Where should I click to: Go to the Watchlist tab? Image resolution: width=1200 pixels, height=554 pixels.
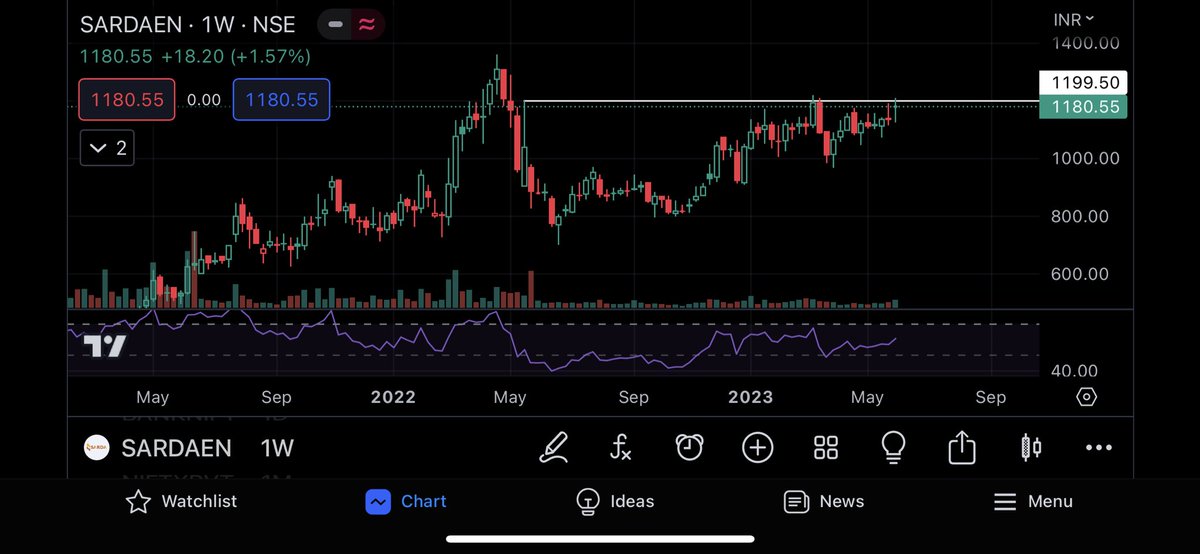point(181,501)
